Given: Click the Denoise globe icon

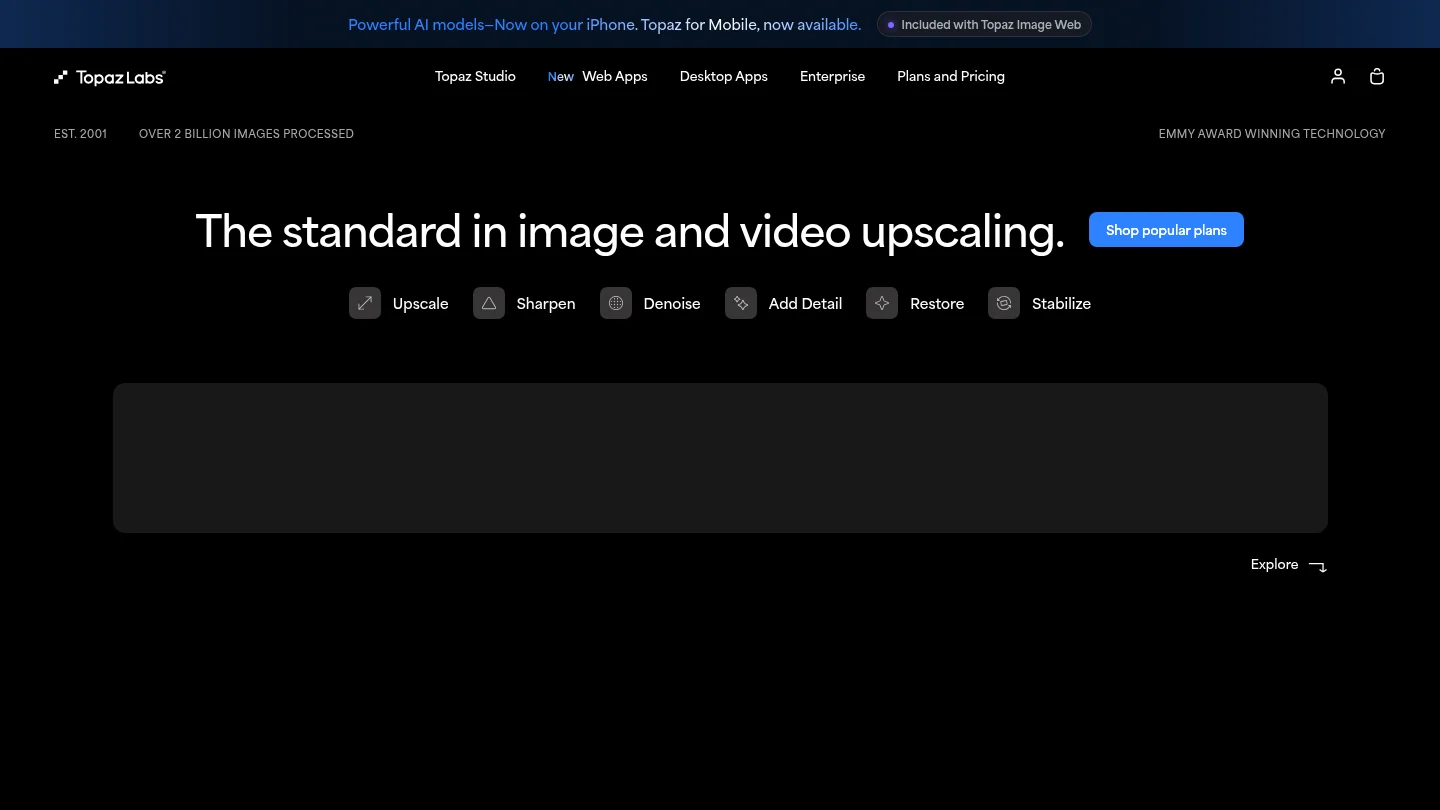Looking at the screenshot, I should tap(616, 303).
